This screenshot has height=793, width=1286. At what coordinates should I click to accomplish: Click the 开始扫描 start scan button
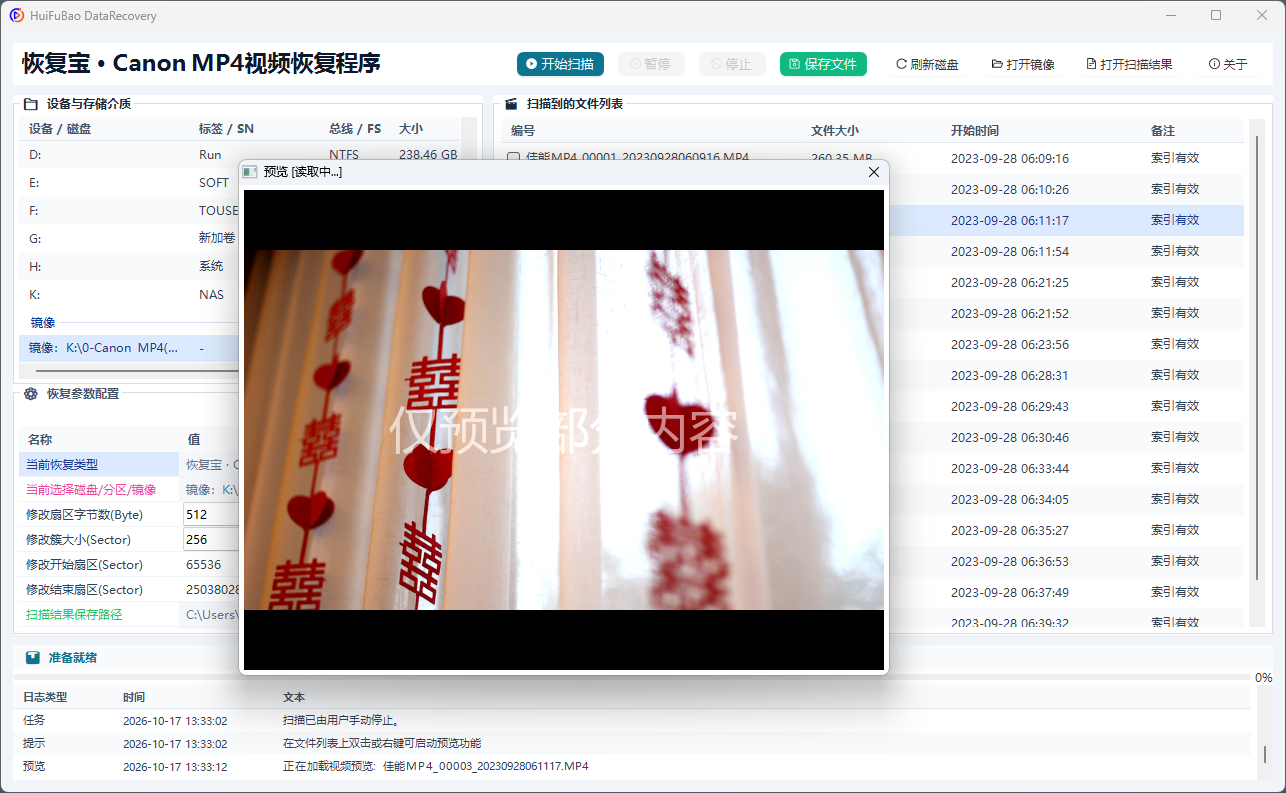pos(561,64)
